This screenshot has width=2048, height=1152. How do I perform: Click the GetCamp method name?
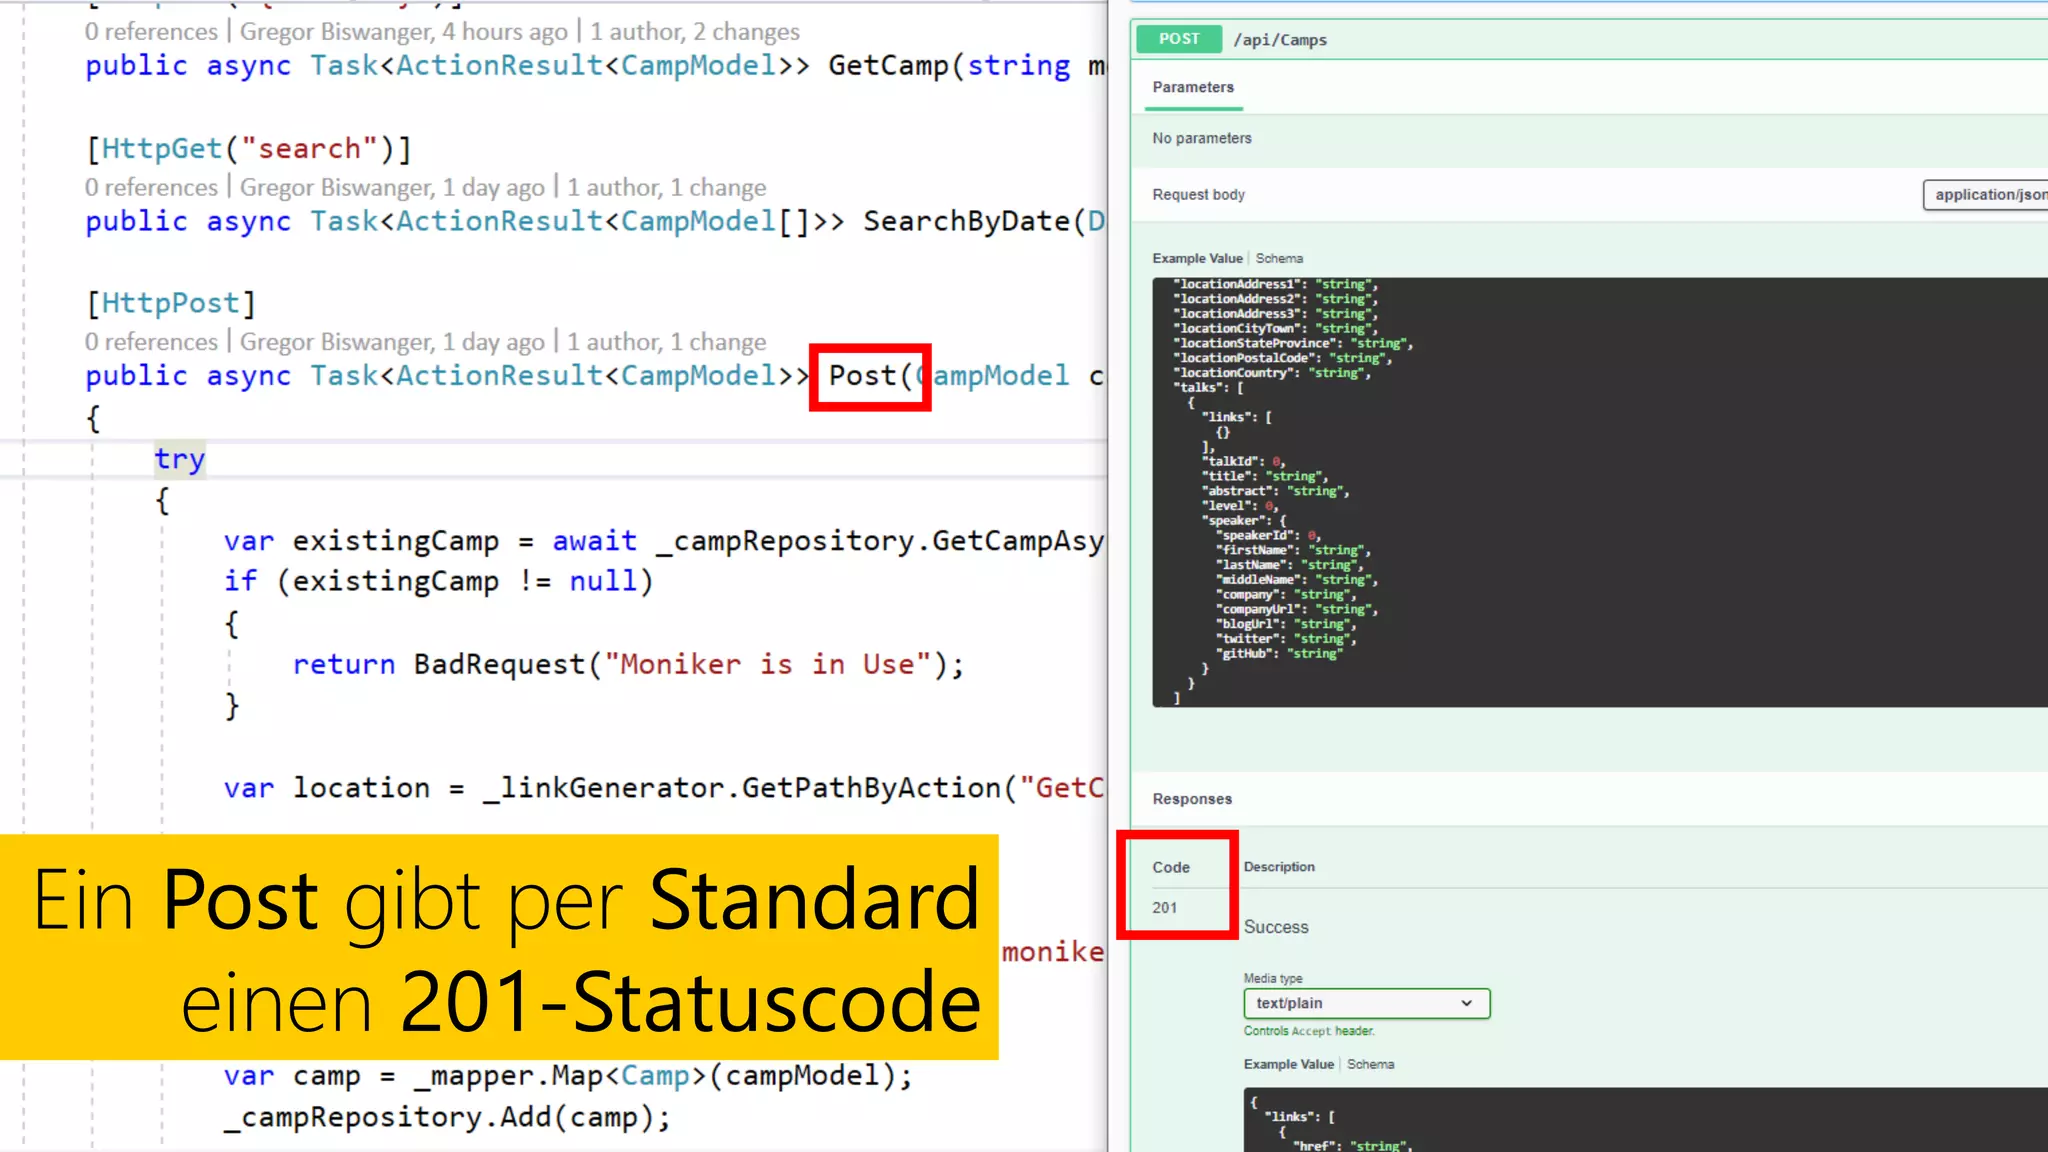tap(889, 66)
